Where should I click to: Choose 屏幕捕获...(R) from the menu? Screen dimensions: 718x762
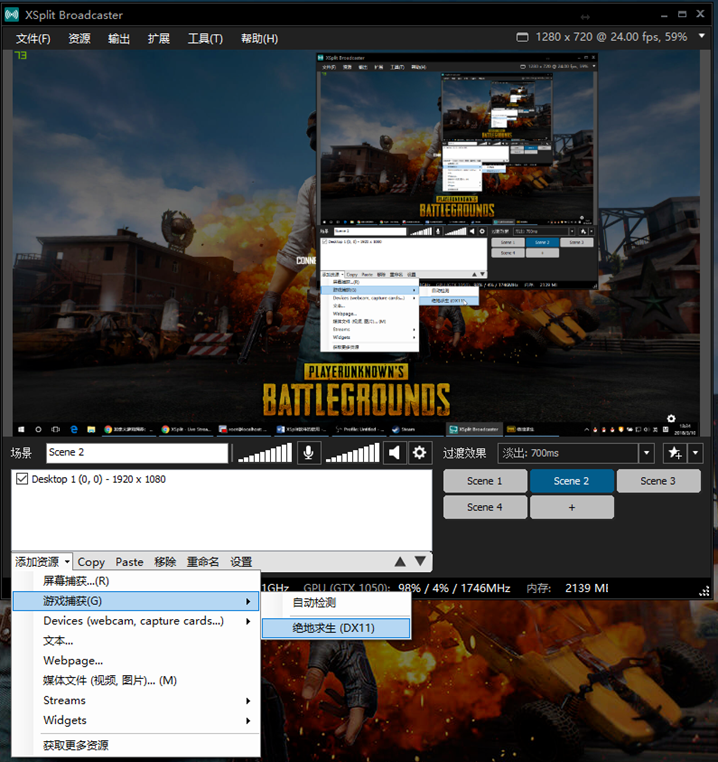point(136,581)
